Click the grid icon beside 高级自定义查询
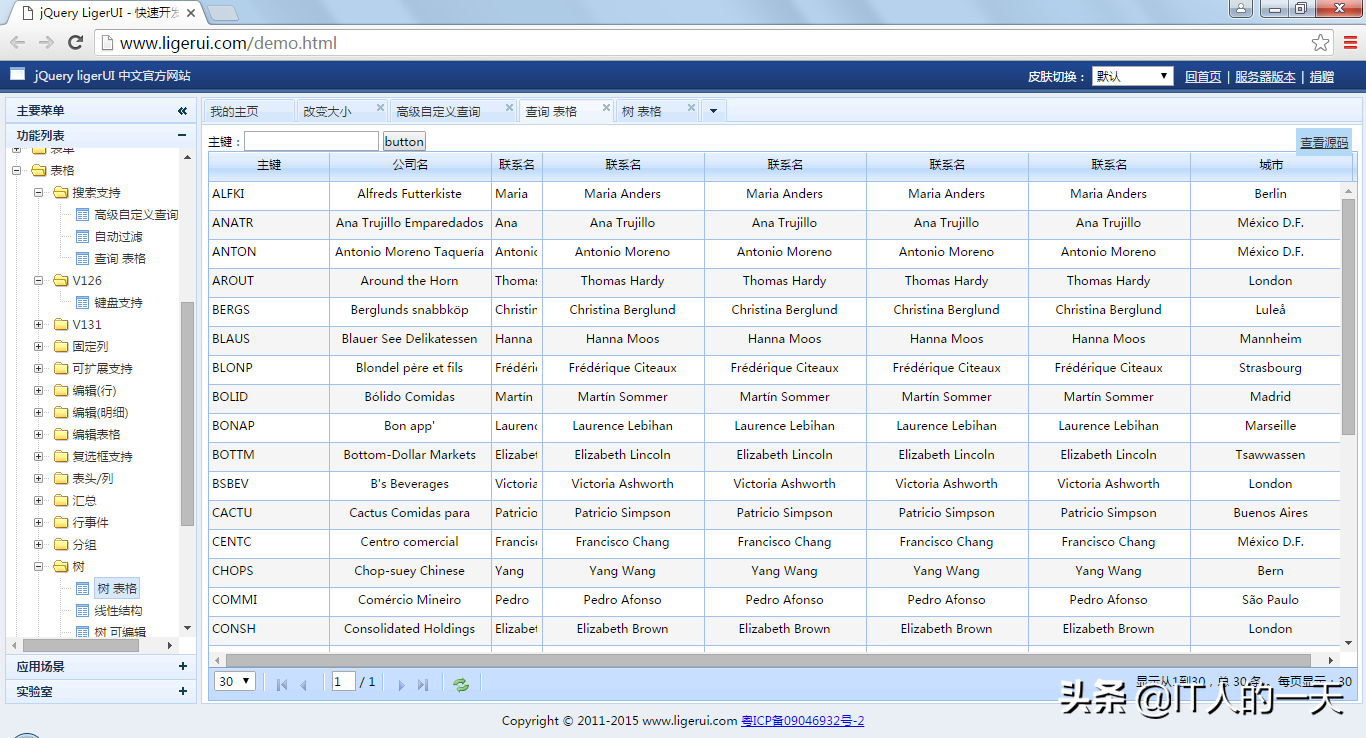 [82, 215]
